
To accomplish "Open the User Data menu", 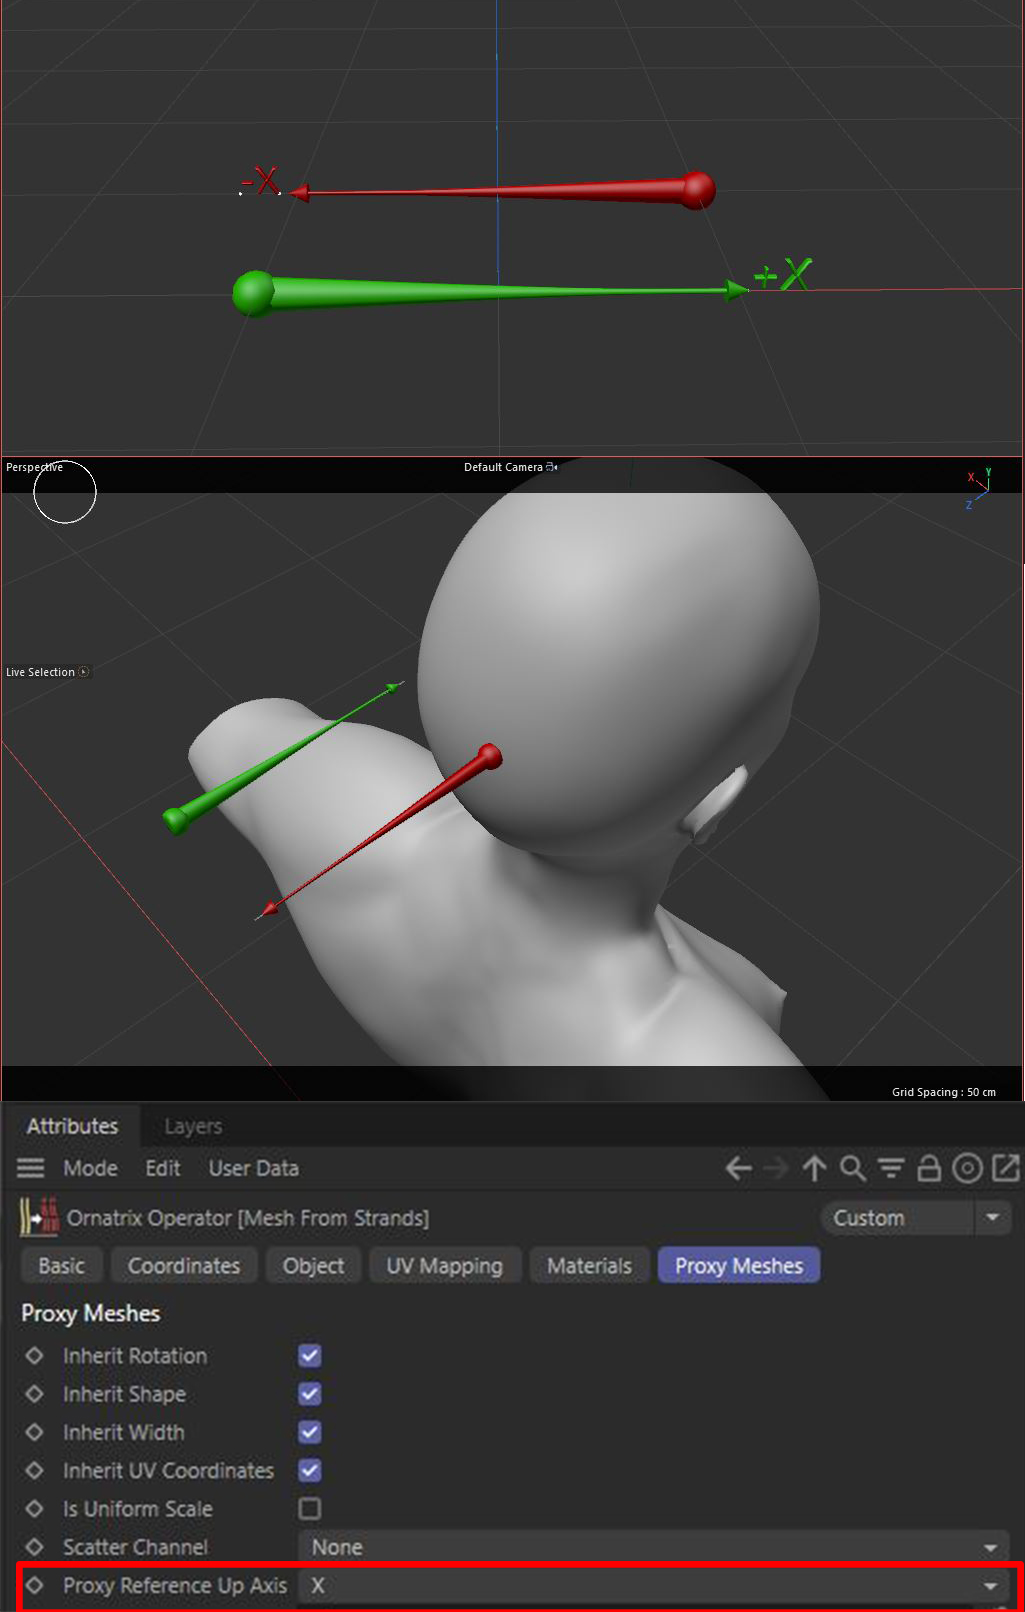I will pos(253,1168).
